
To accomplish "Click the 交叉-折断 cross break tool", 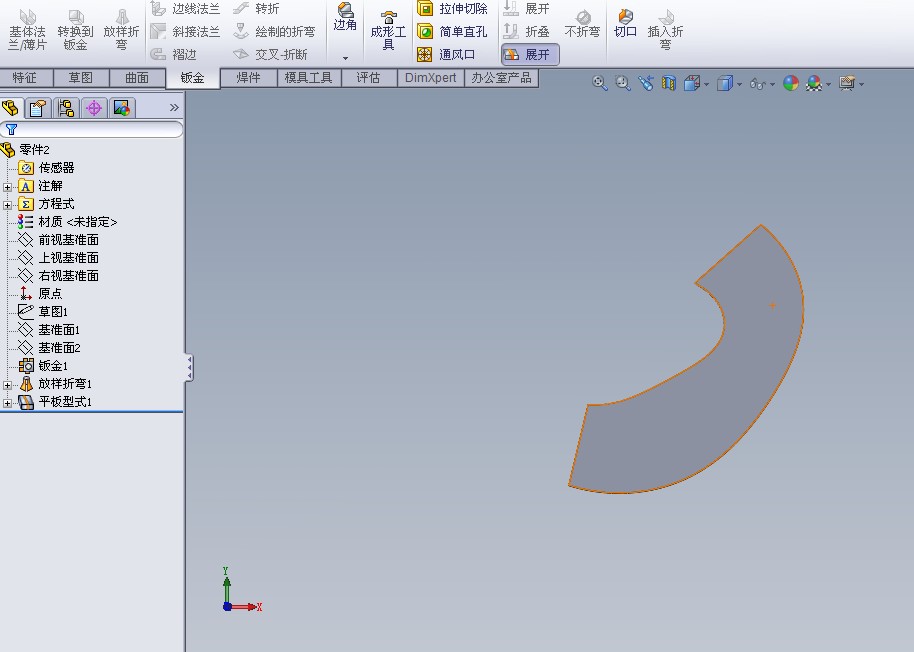I will (270, 55).
